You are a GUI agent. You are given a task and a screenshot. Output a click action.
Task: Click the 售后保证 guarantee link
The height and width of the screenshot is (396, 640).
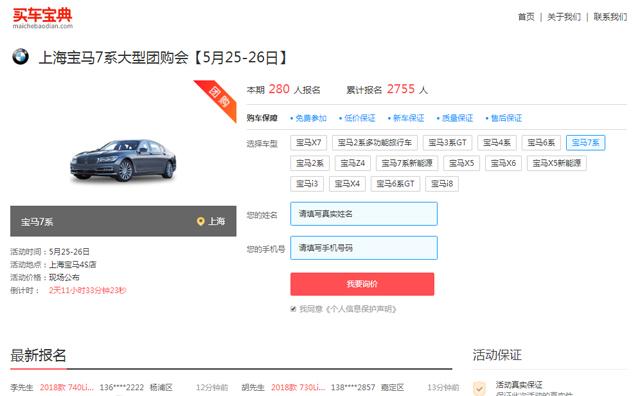point(506,118)
